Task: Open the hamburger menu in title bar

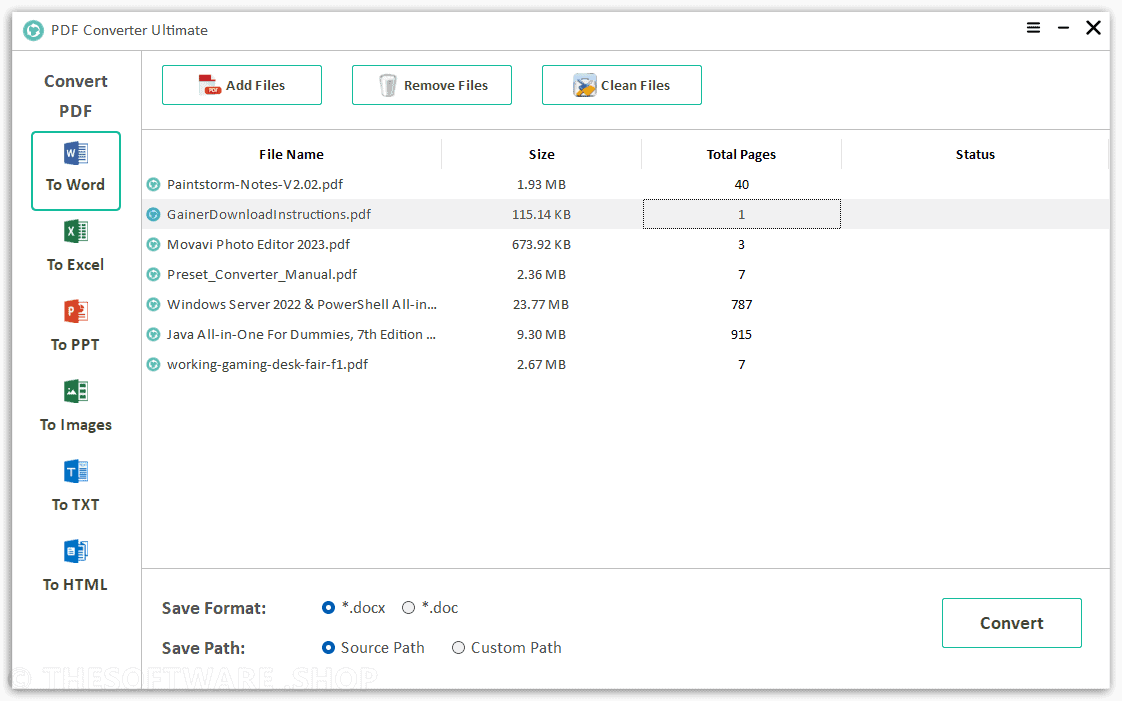Action: coord(1033,28)
